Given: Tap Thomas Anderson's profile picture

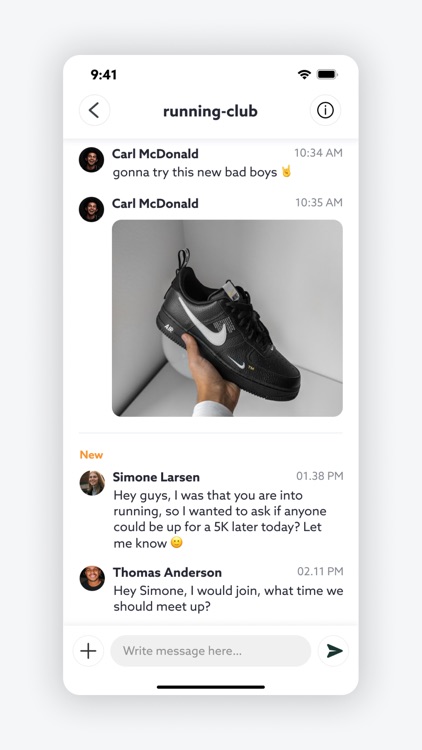Looking at the screenshot, I should tap(92, 578).
